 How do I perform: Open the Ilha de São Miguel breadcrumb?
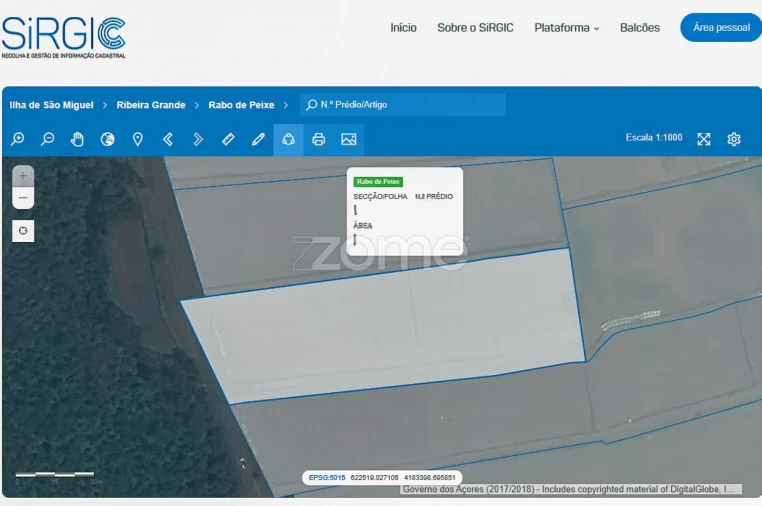click(x=52, y=105)
